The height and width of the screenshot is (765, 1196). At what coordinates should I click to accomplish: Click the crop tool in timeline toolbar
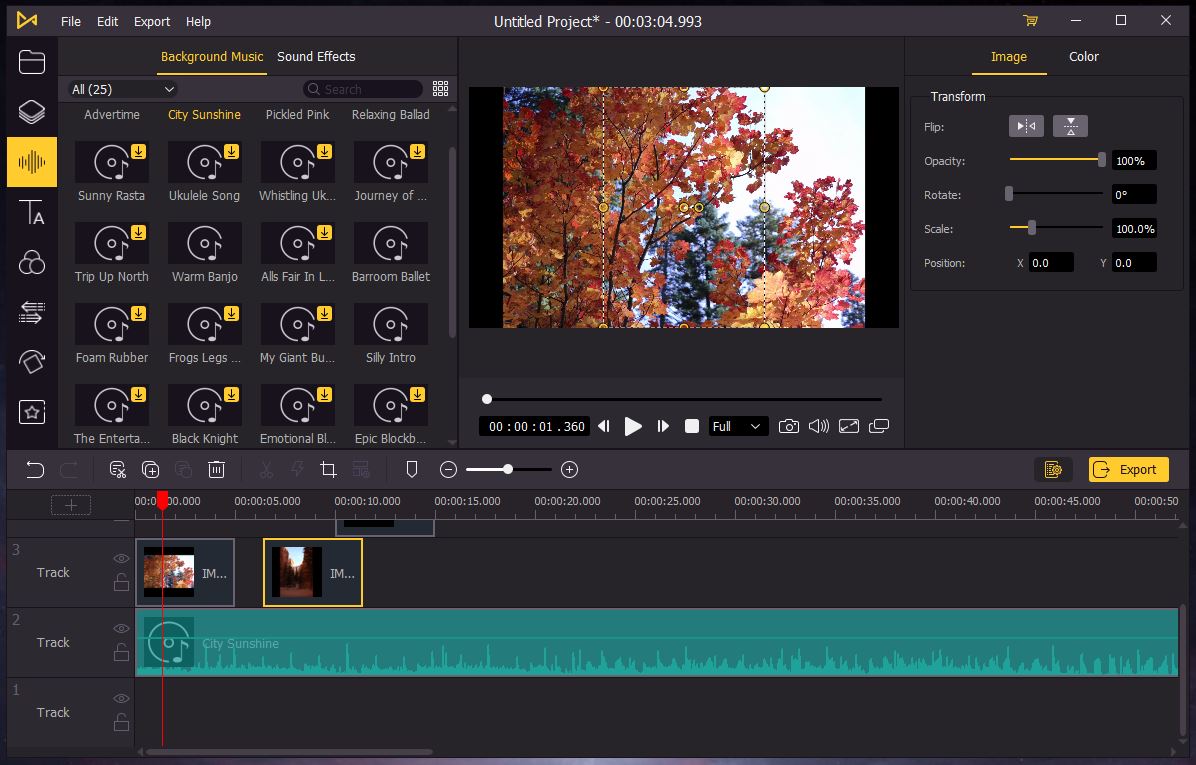coord(328,469)
